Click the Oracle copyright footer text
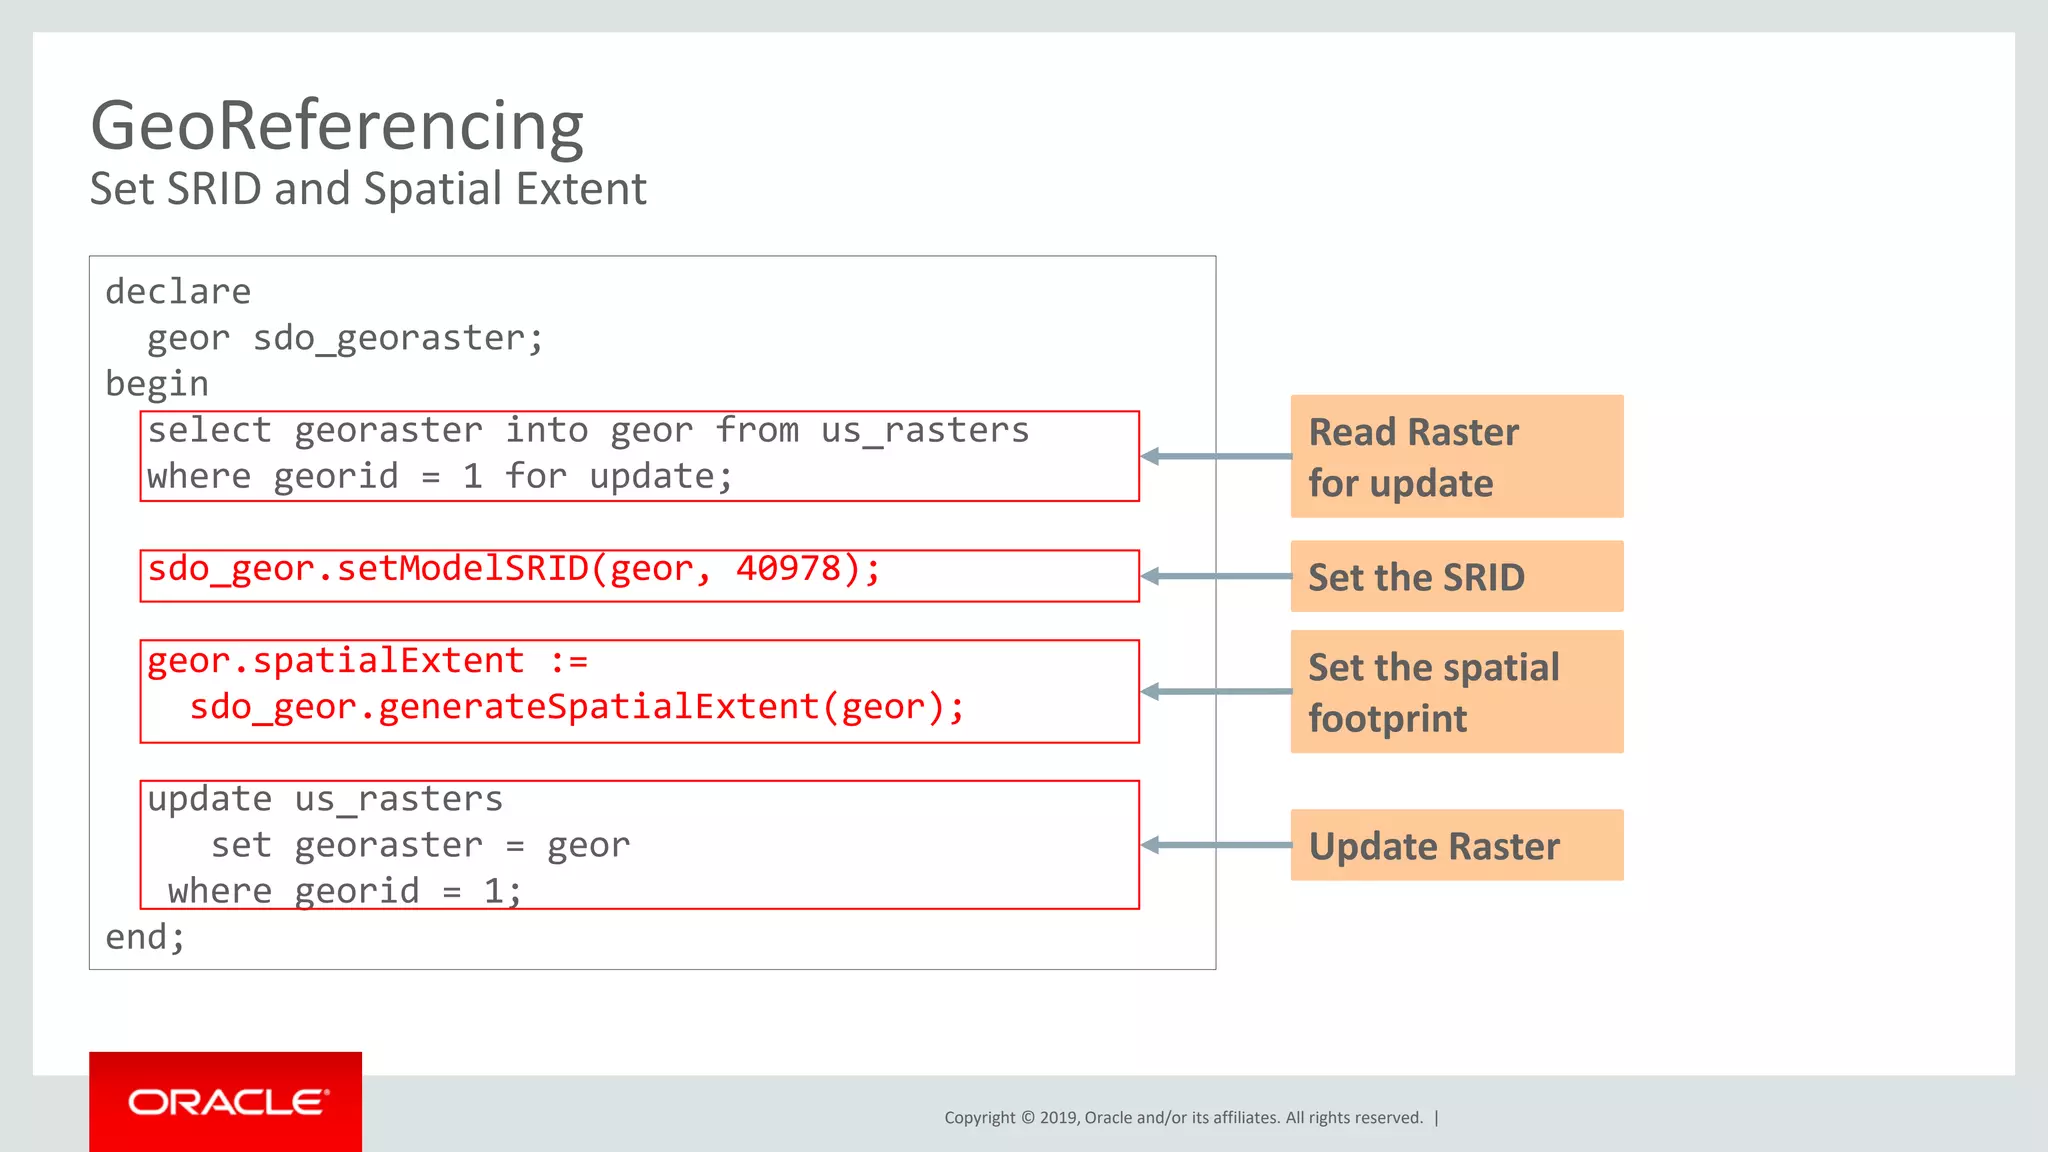 pyautogui.click(x=1183, y=1118)
